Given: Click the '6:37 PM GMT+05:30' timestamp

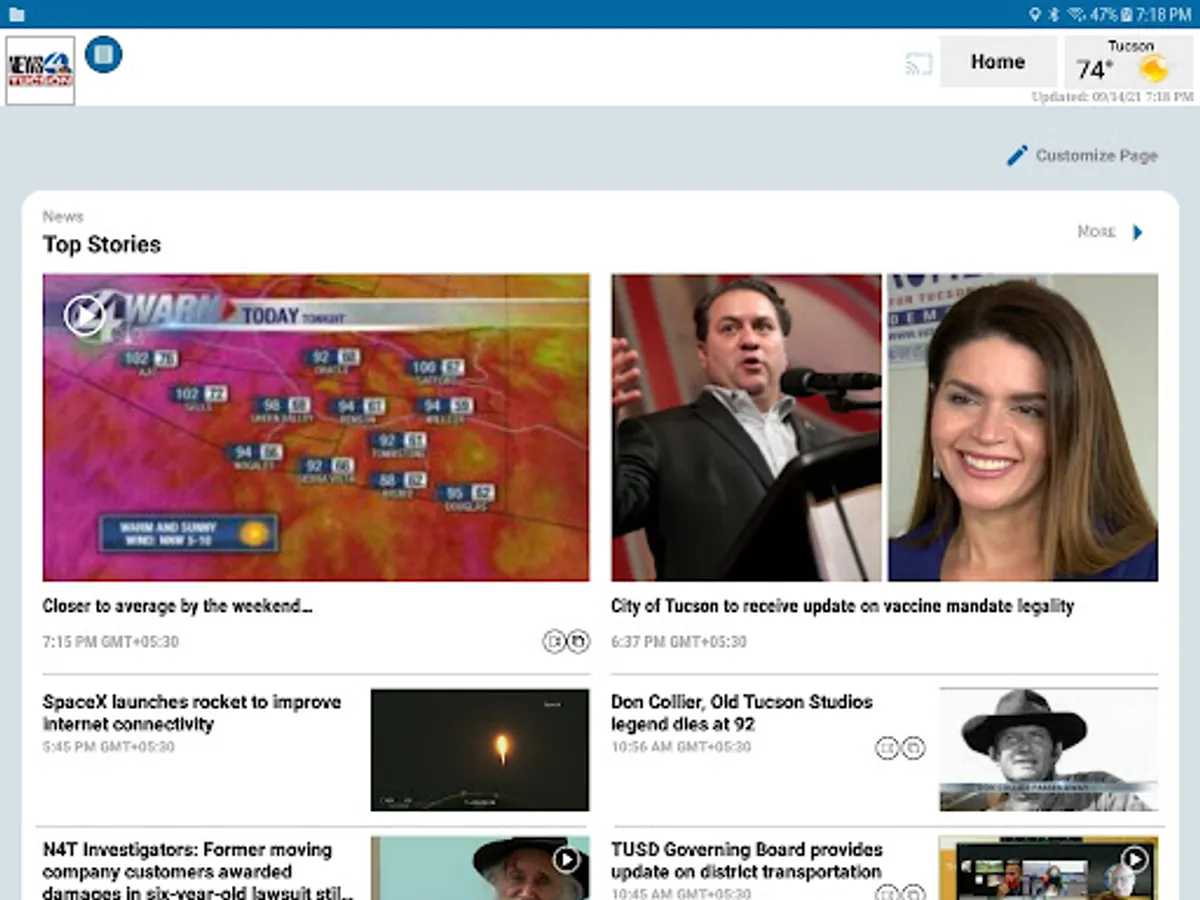Looking at the screenshot, I should coord(679,642).
